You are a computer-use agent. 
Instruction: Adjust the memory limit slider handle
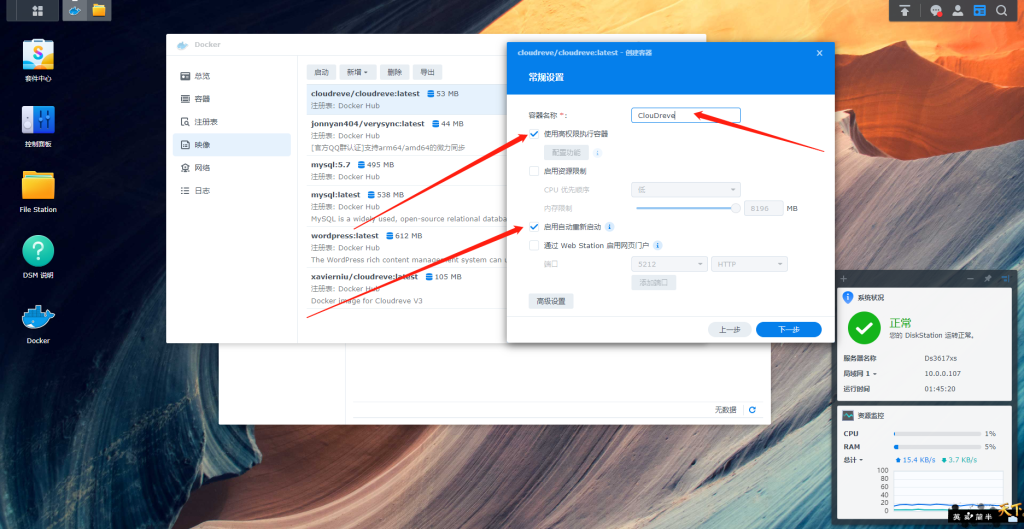(736, 208)
